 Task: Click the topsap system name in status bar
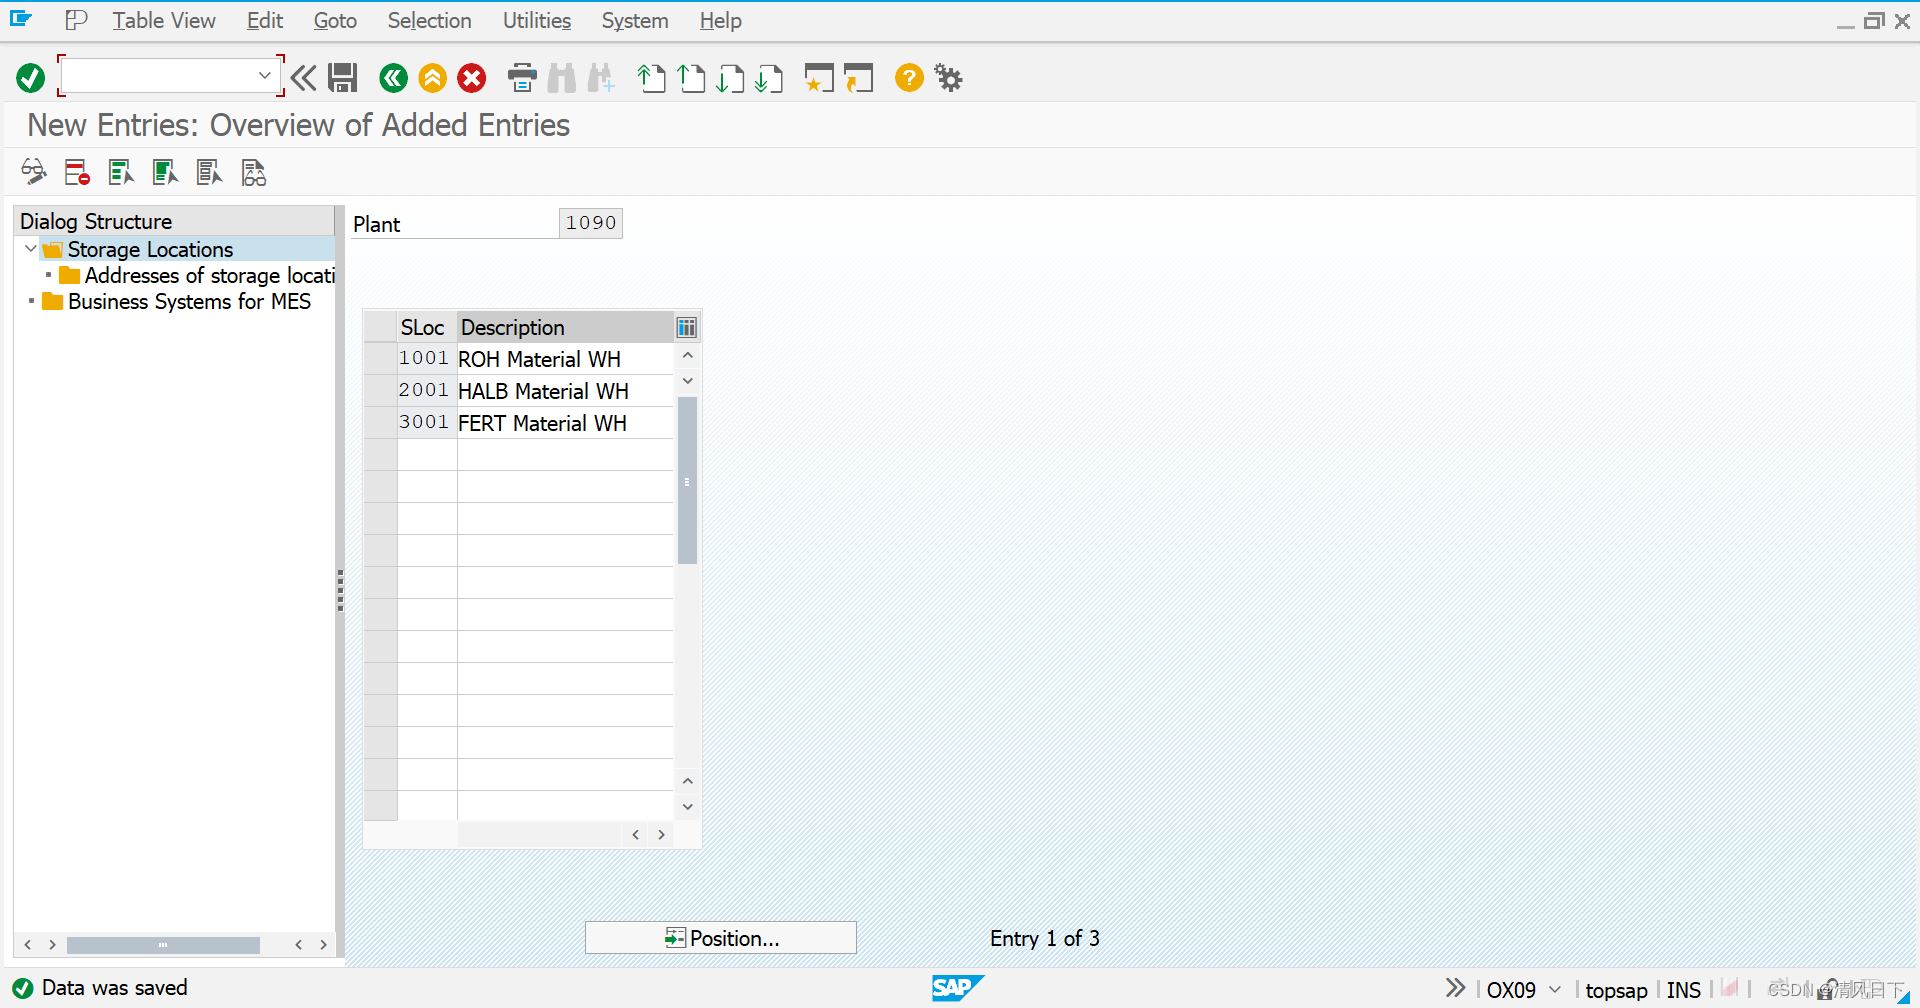pyautogui.click(x=1616, y=990)
